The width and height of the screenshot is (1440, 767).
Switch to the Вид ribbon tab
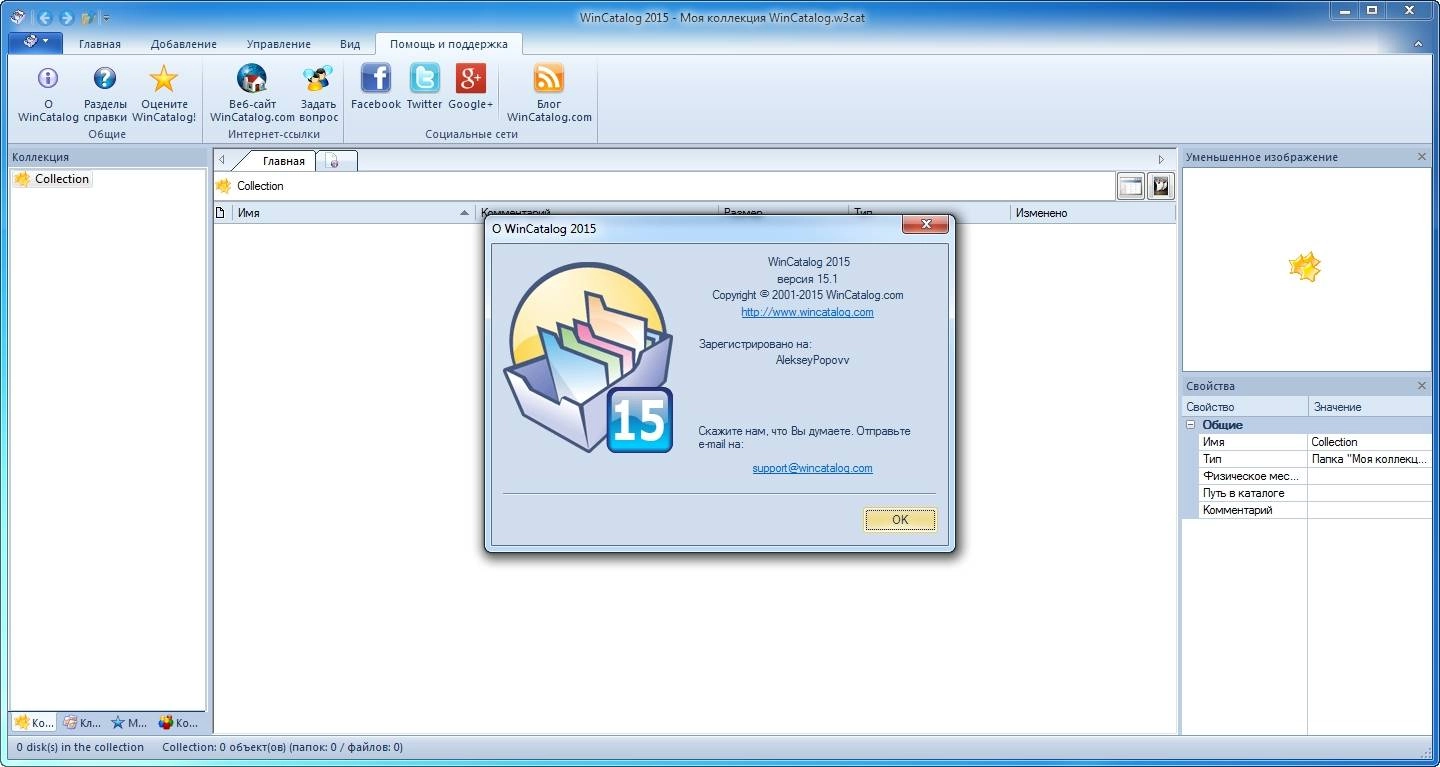(x=350, y=44)
